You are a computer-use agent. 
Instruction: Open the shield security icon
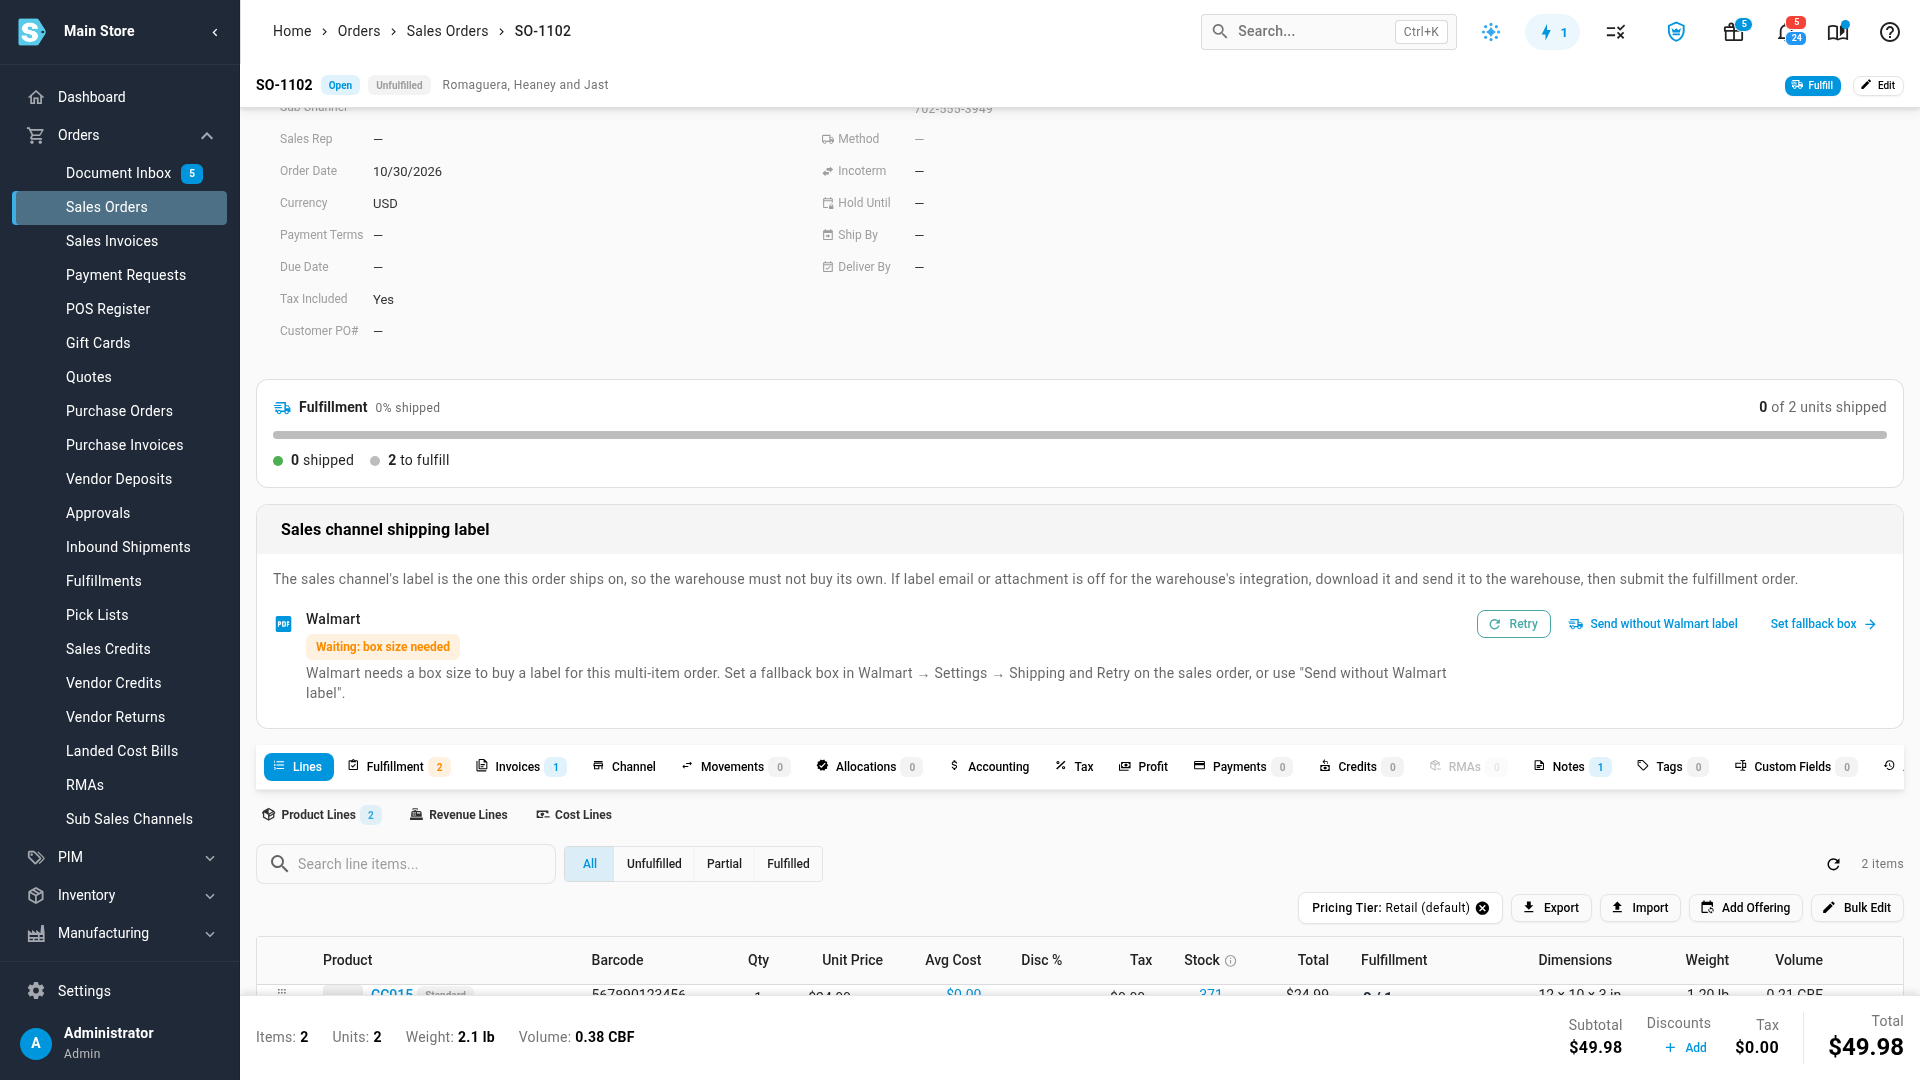pos(1676,32)
